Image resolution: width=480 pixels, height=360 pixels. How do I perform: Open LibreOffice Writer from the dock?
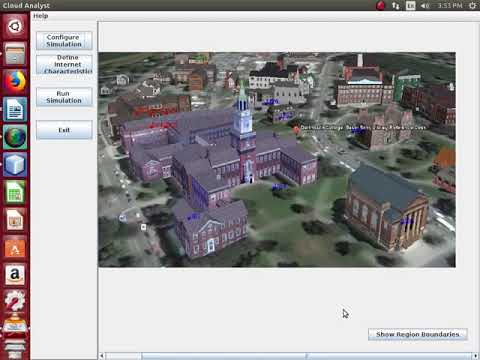[x=15, y=109]
